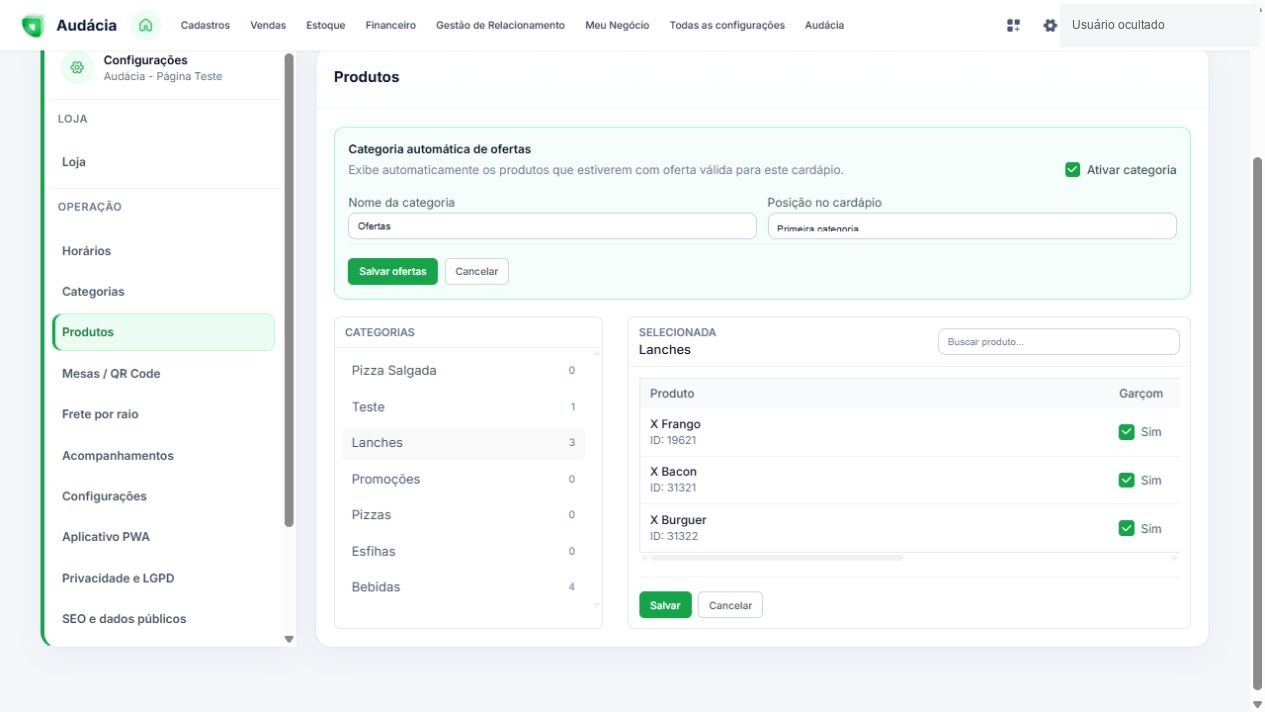Open the Cadastros menu

pos(205,25)
